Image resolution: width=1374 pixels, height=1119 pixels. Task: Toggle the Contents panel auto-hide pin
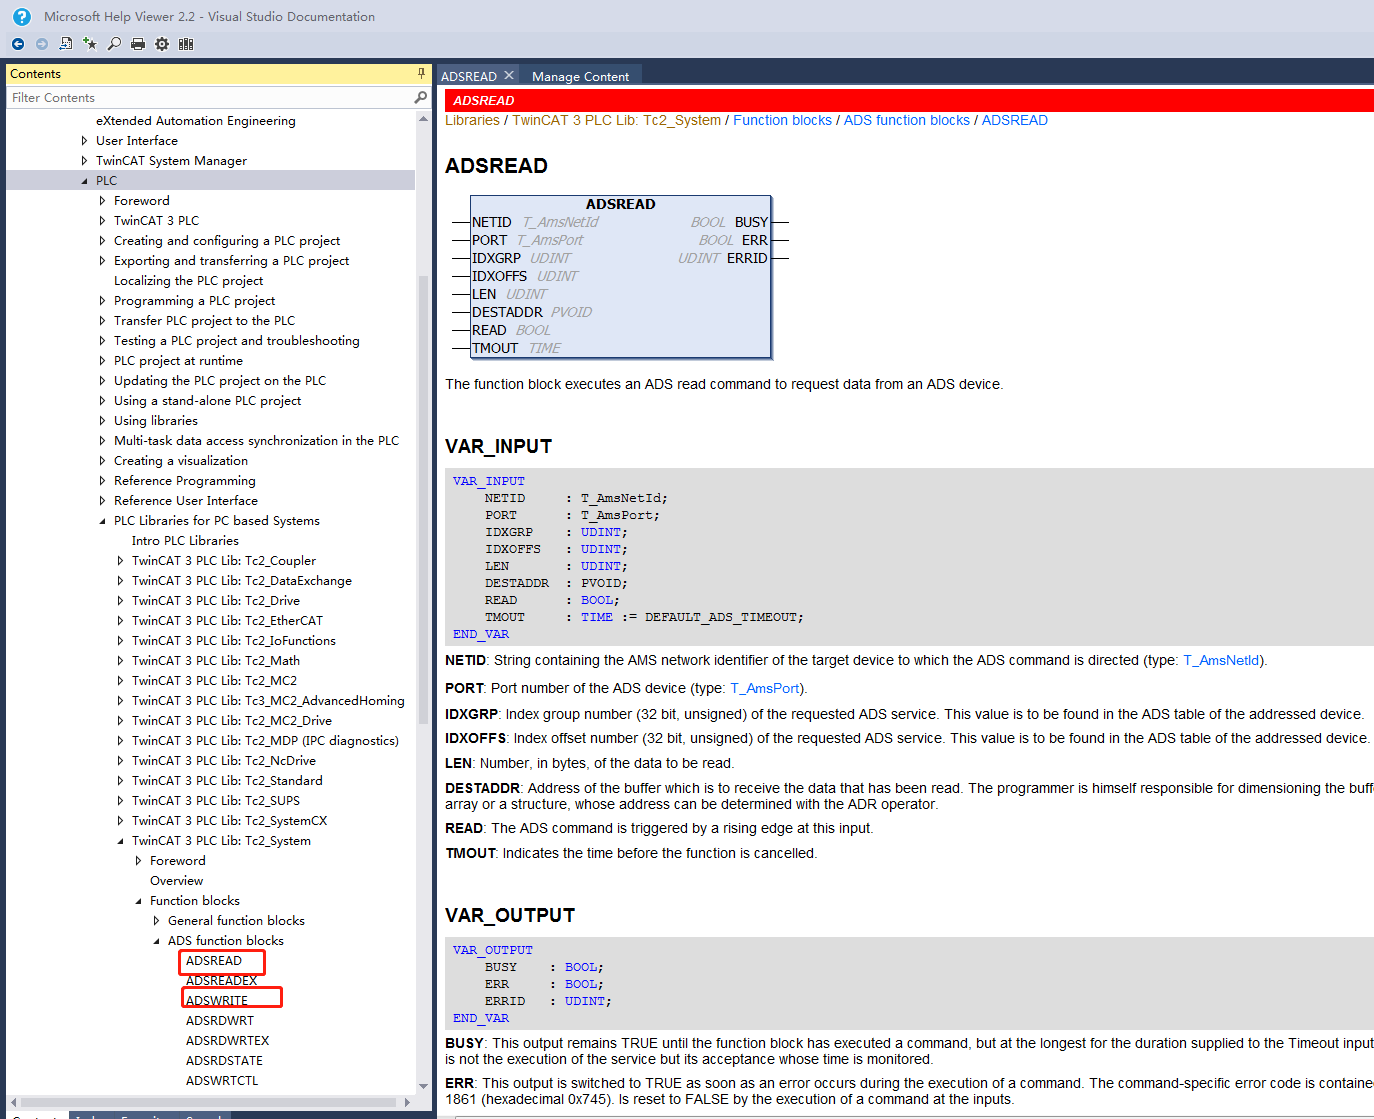point(421,74)
